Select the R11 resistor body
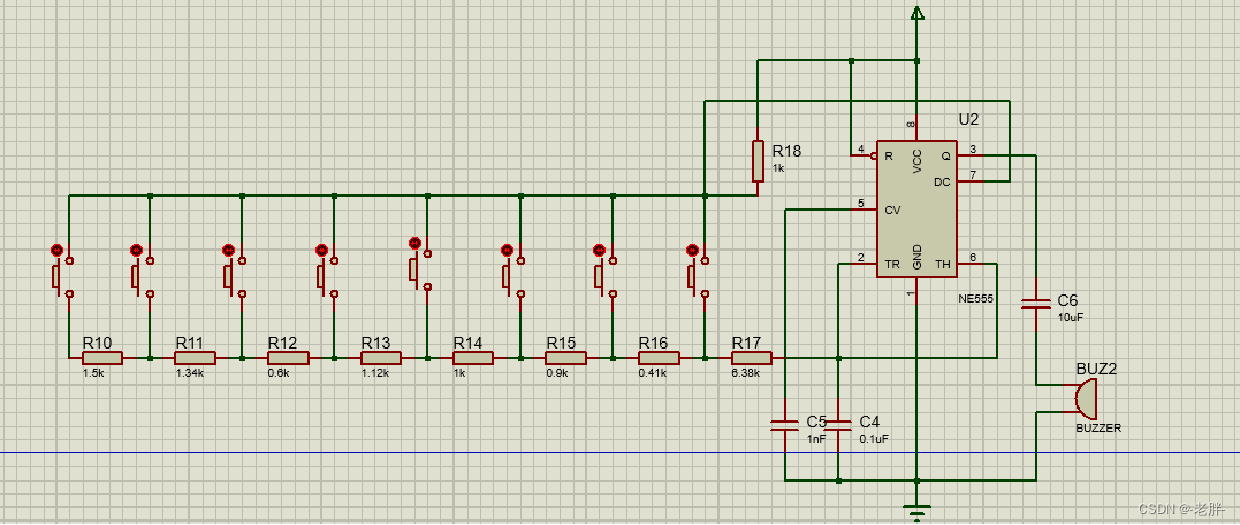Image resolution: width=1240 pixels, height=525 pixels. (x=195, y=358)
